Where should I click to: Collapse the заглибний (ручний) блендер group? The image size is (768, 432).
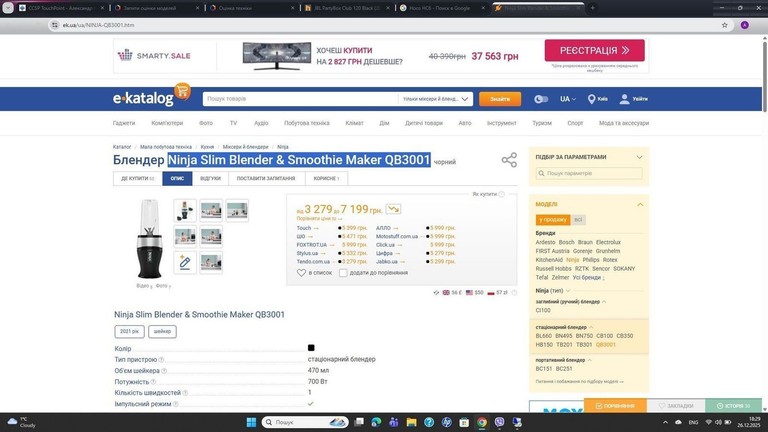pyautogui.click(x=604, y=302)
